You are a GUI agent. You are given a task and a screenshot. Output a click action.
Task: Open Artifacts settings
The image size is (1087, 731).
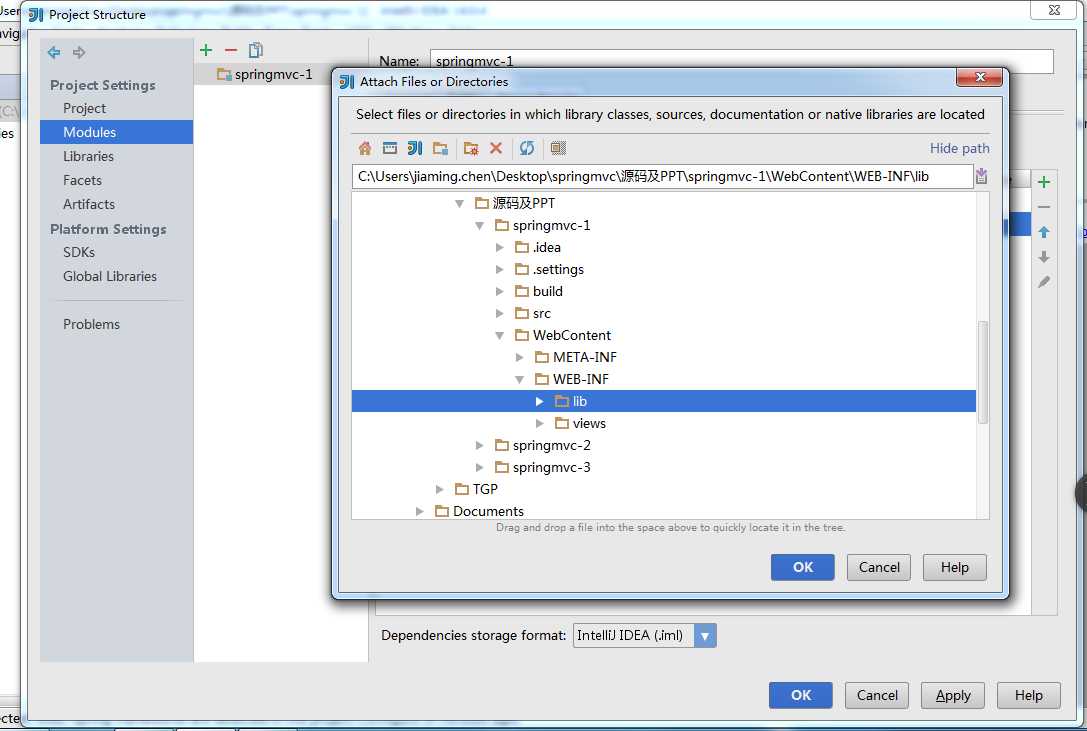click(x=89, y=205)
